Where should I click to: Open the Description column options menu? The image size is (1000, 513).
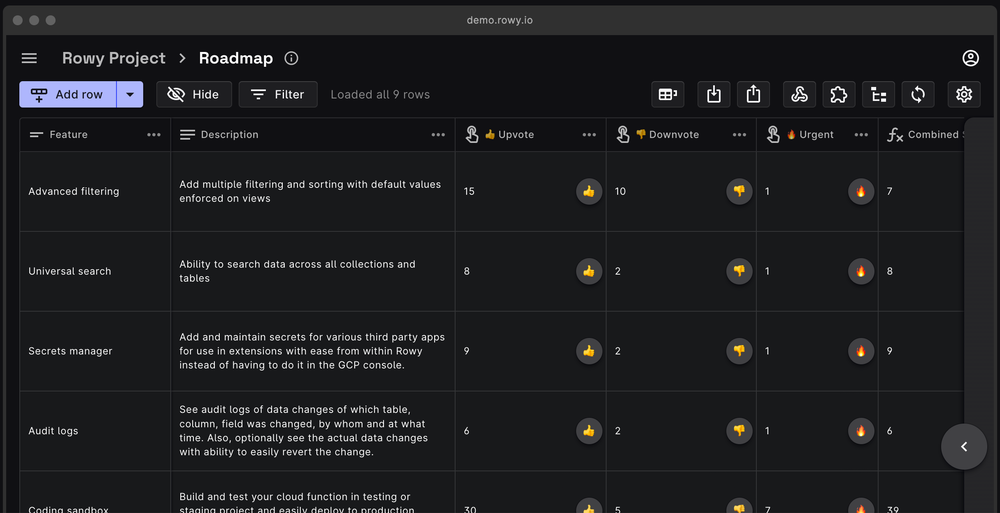(439, 135)
